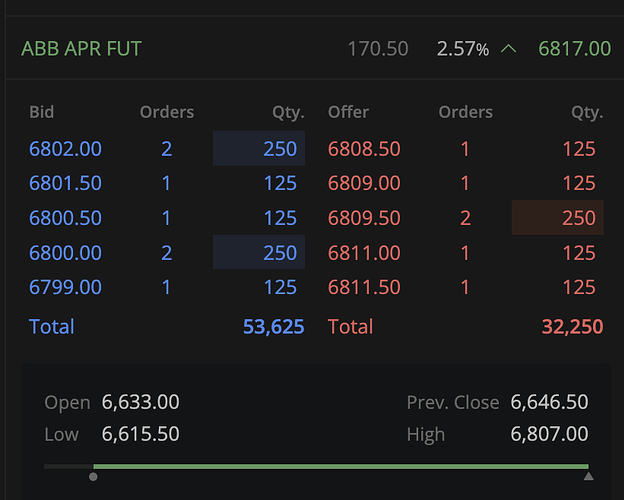This screenshot has height=500, width=624.
Task: Select offer price 6808.50
Action: click(x=364, y=149)
